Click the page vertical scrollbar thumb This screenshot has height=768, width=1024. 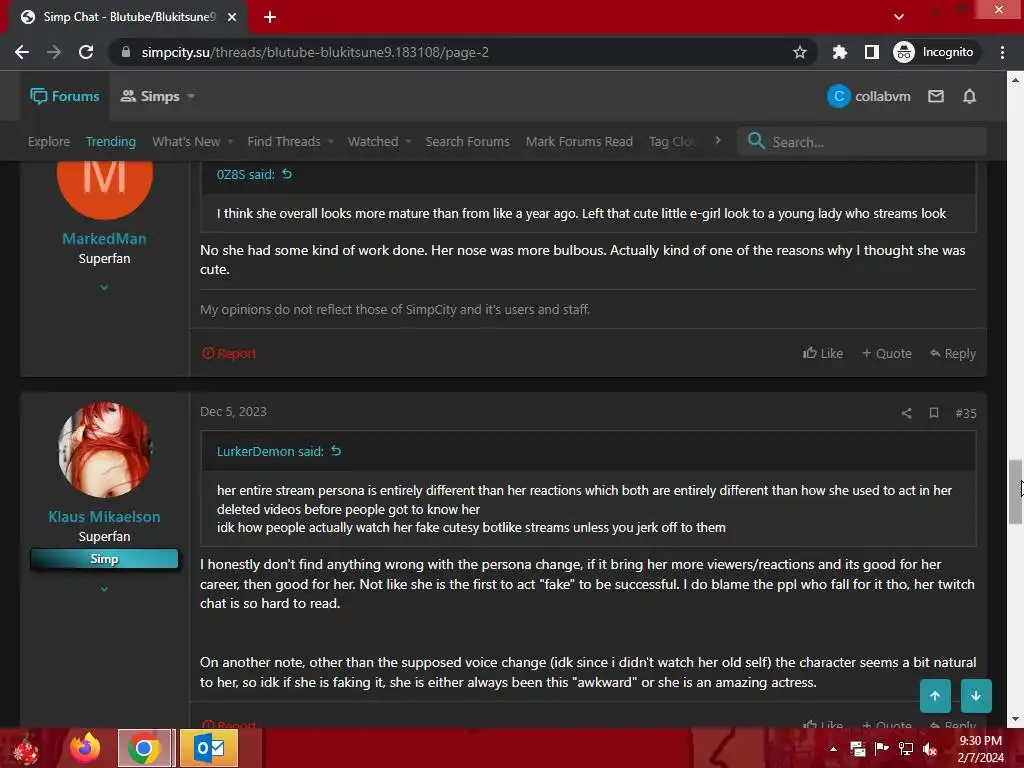click(x=1015, y=492)
